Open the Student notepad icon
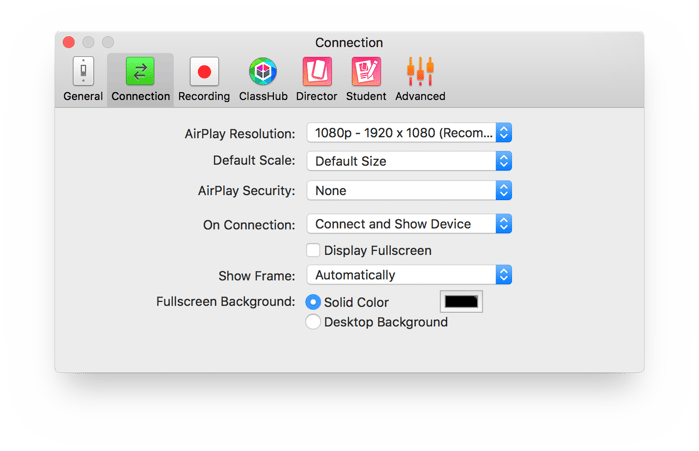This screenshot has height=451, width=699. 366,71
